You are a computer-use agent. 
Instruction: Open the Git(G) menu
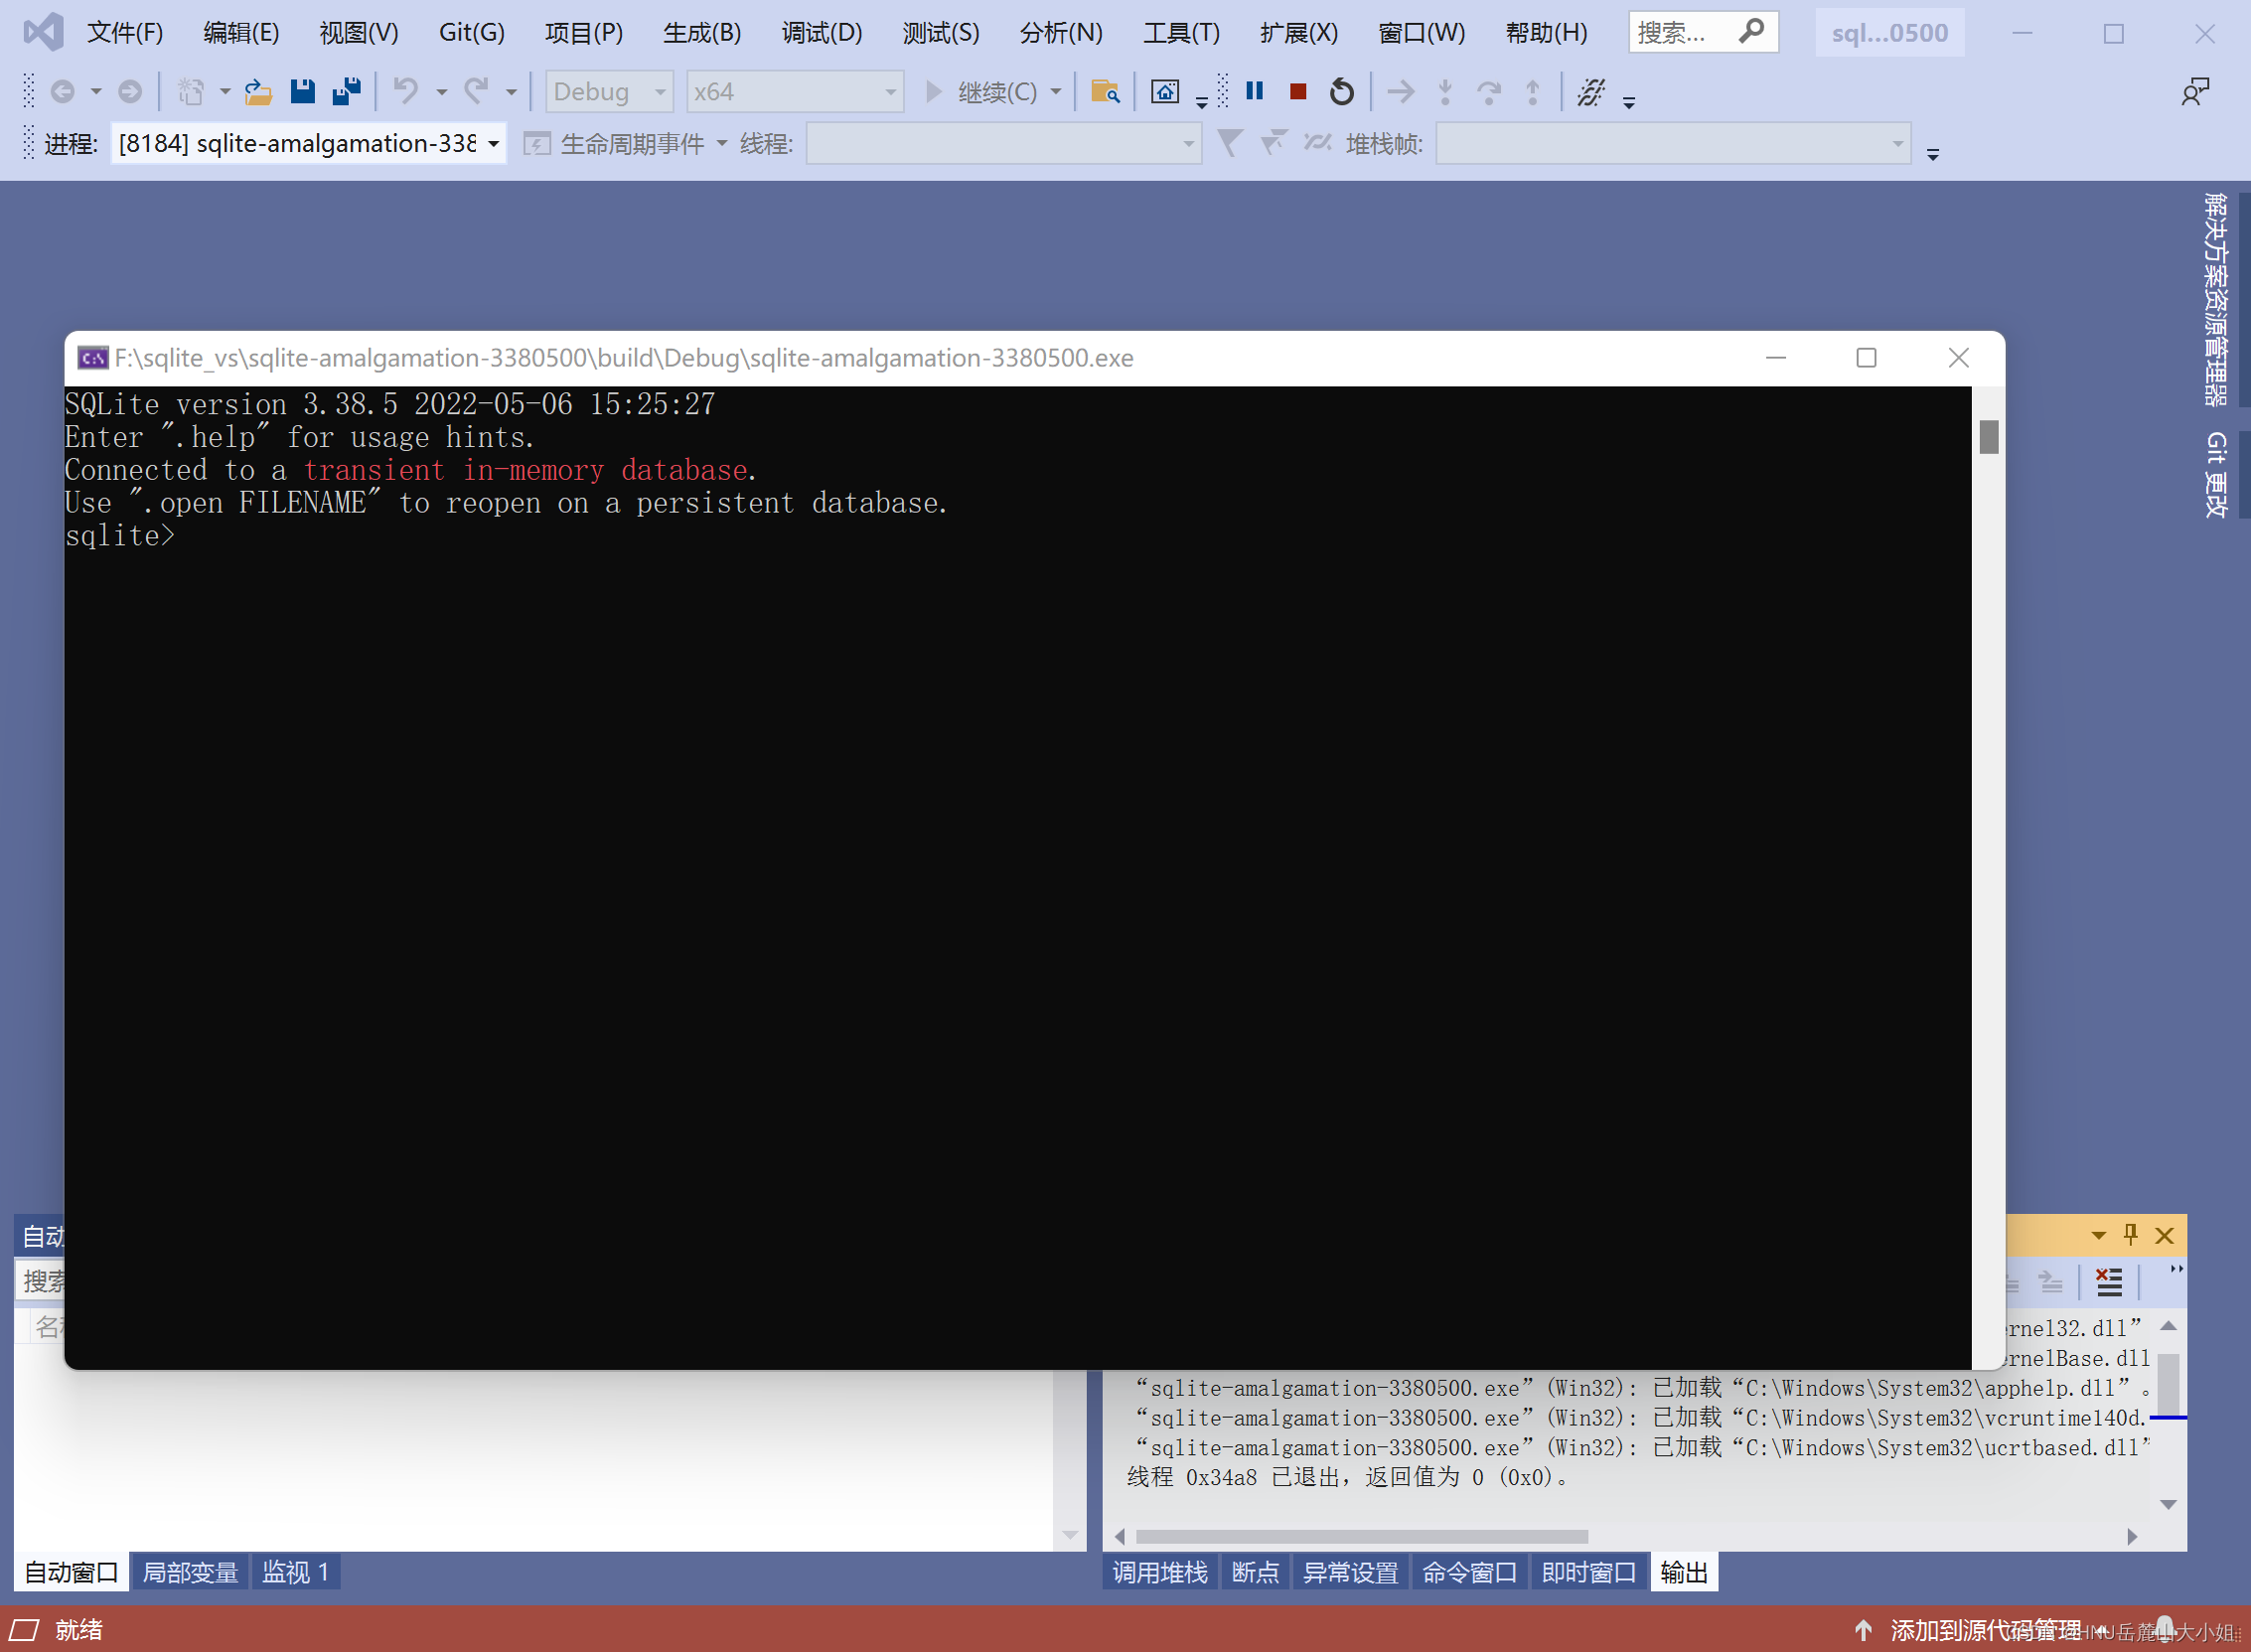click(471, 32)
